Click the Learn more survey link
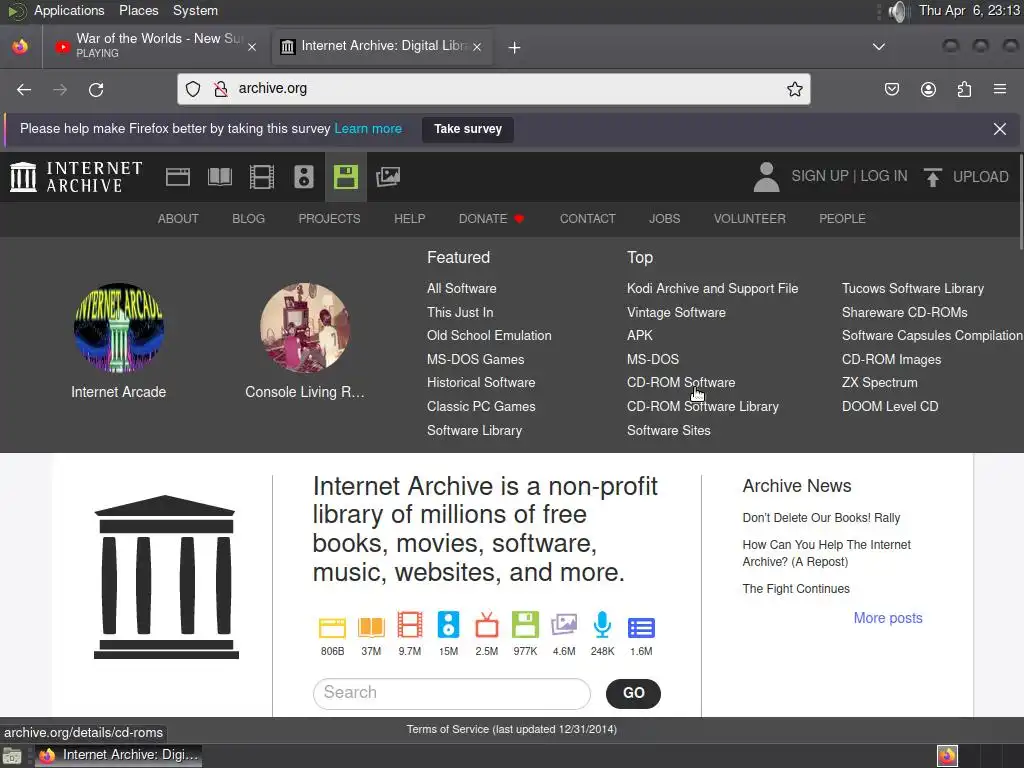 368,129
